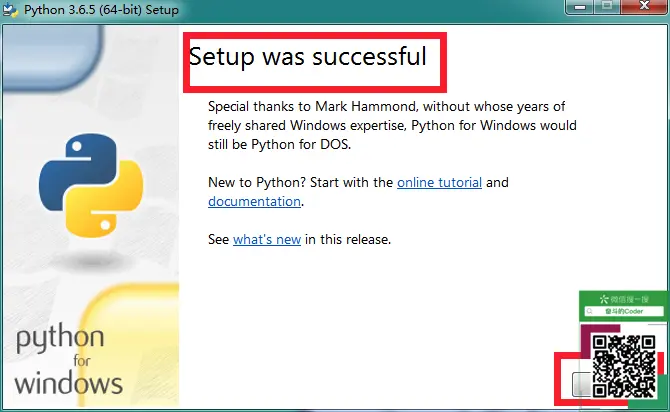Viewport: 670px width, 412px height.
Task: Click the Mark Hammond thanks paragraph
Action: point(392,125)
